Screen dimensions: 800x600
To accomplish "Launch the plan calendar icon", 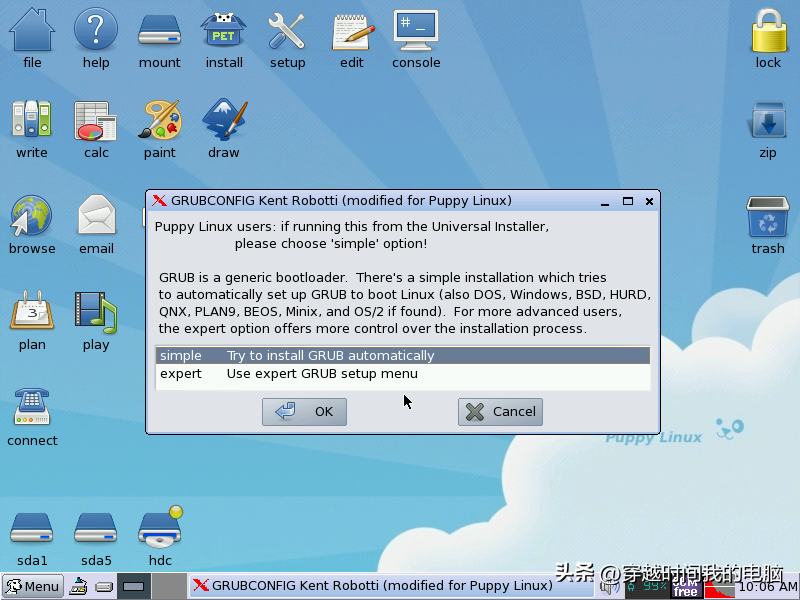I will pos(32,310).
